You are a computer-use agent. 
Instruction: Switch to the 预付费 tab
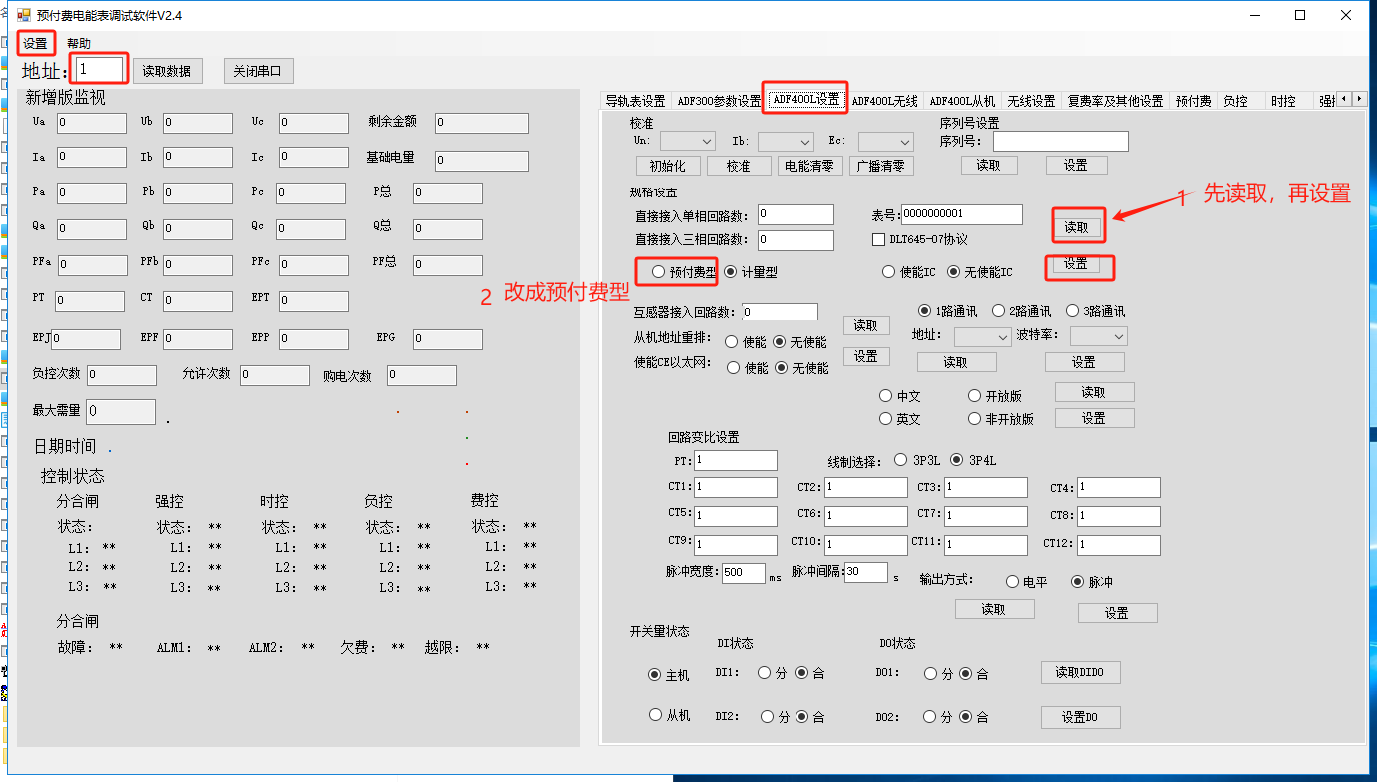pyautogui.click(x=1192, y=99)
